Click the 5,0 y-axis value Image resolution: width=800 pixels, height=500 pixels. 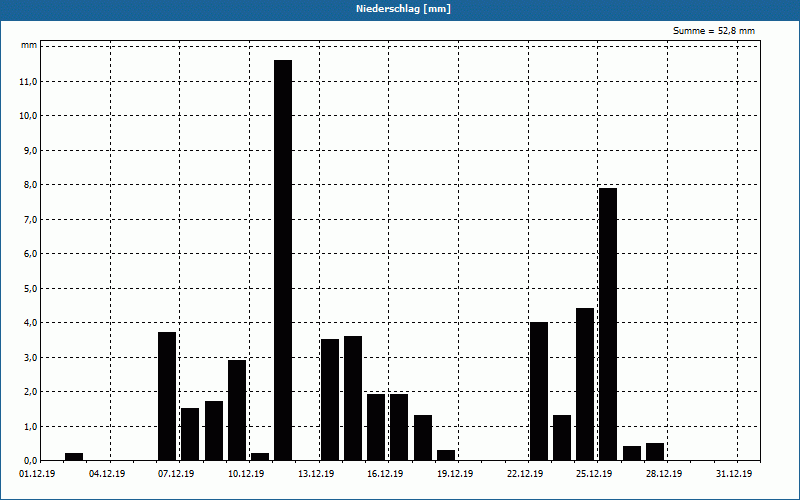pos(29,288)
